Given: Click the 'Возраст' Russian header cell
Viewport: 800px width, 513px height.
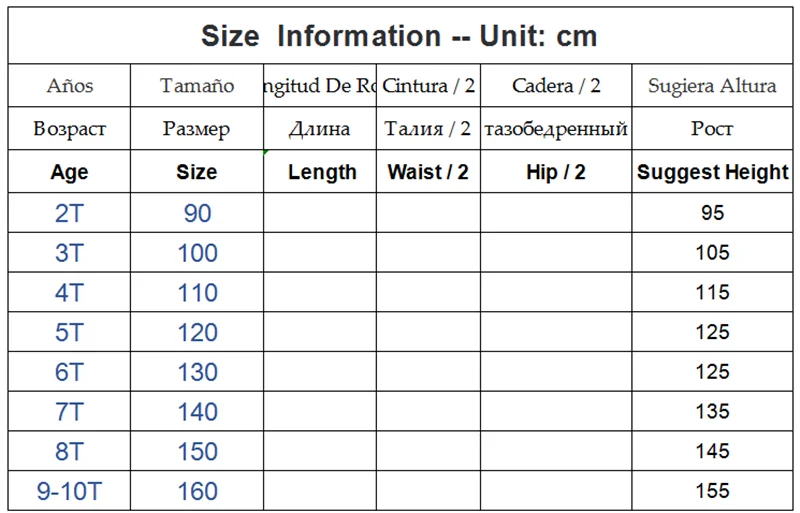Looking at the screenshot, I should point(69,129).
